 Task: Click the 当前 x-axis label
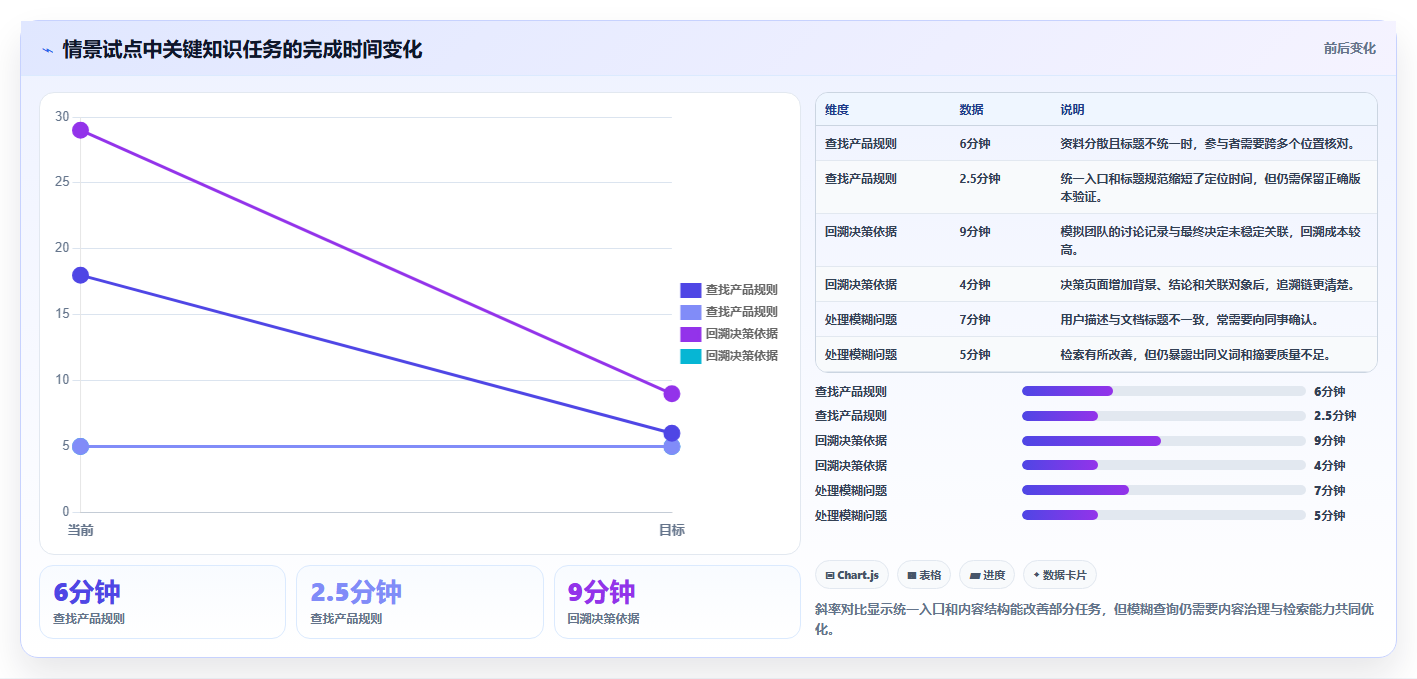[81, 530]
